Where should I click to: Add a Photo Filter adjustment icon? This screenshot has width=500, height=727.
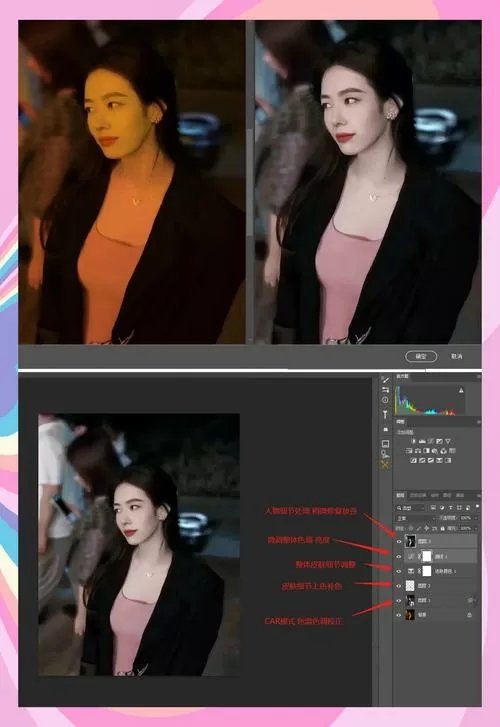[435, 451]
